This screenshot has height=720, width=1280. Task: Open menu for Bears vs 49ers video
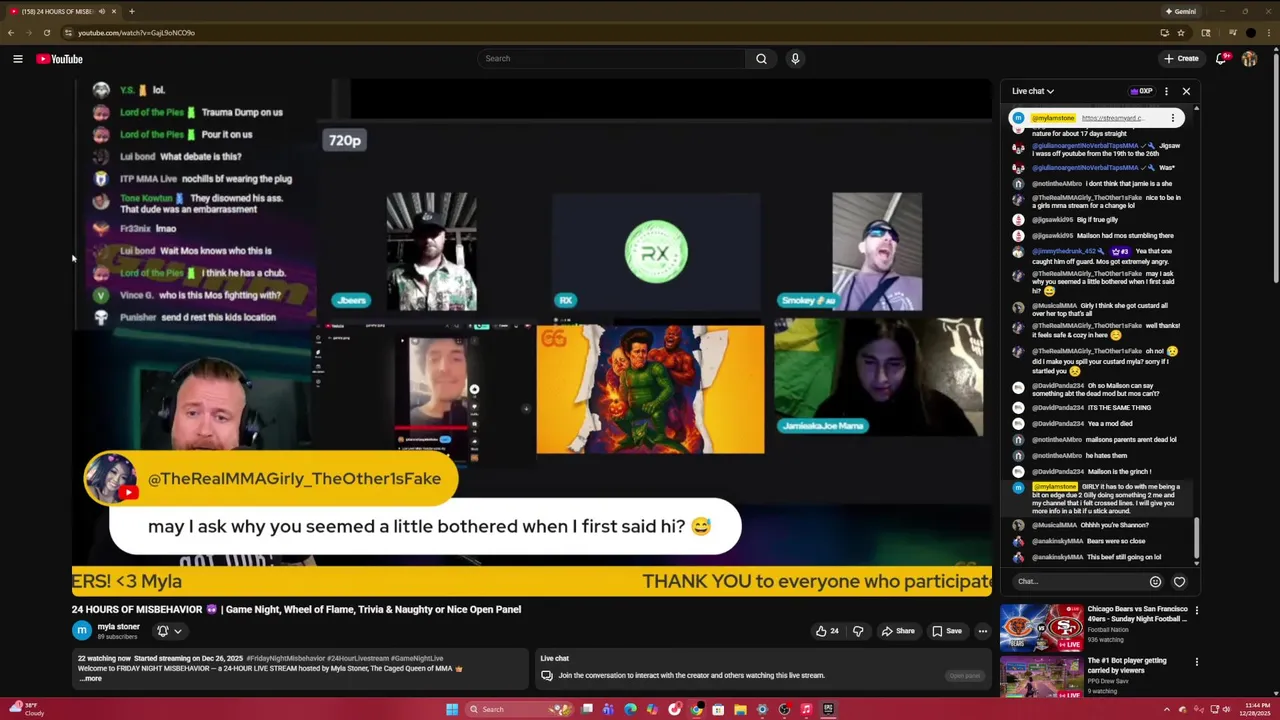tap(1196, 610)
